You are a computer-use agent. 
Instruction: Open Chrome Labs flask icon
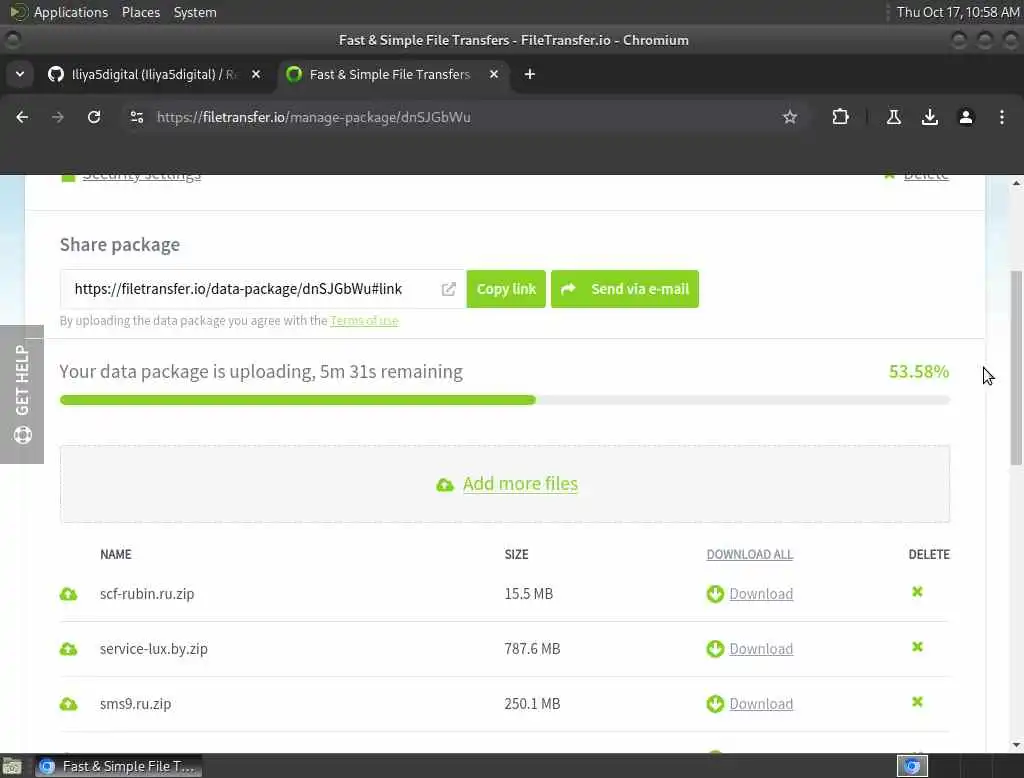[x=894, y=117]
